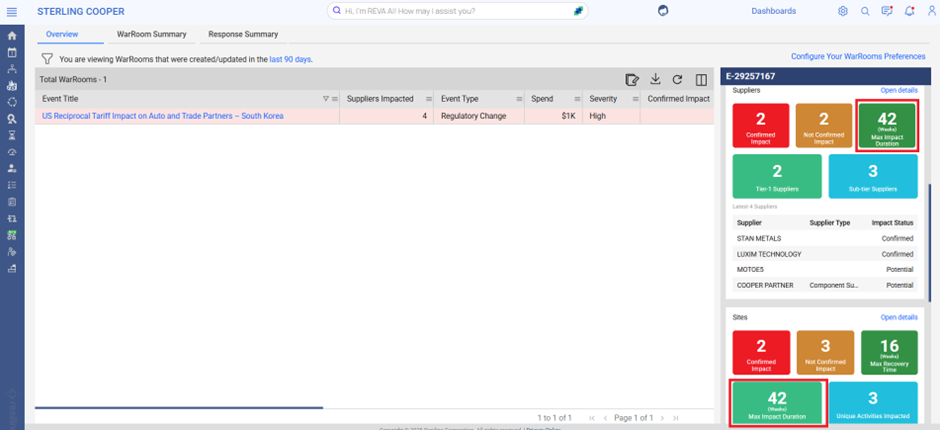
Task: Open Suppliers Impacted column menu
Action: 429,99
